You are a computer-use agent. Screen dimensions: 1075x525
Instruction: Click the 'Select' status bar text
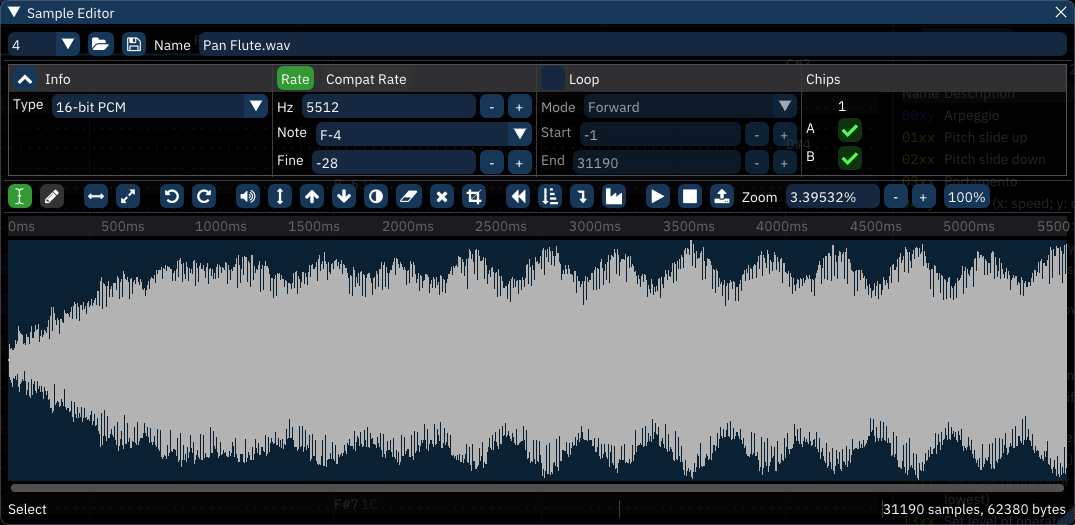[27, 509]
